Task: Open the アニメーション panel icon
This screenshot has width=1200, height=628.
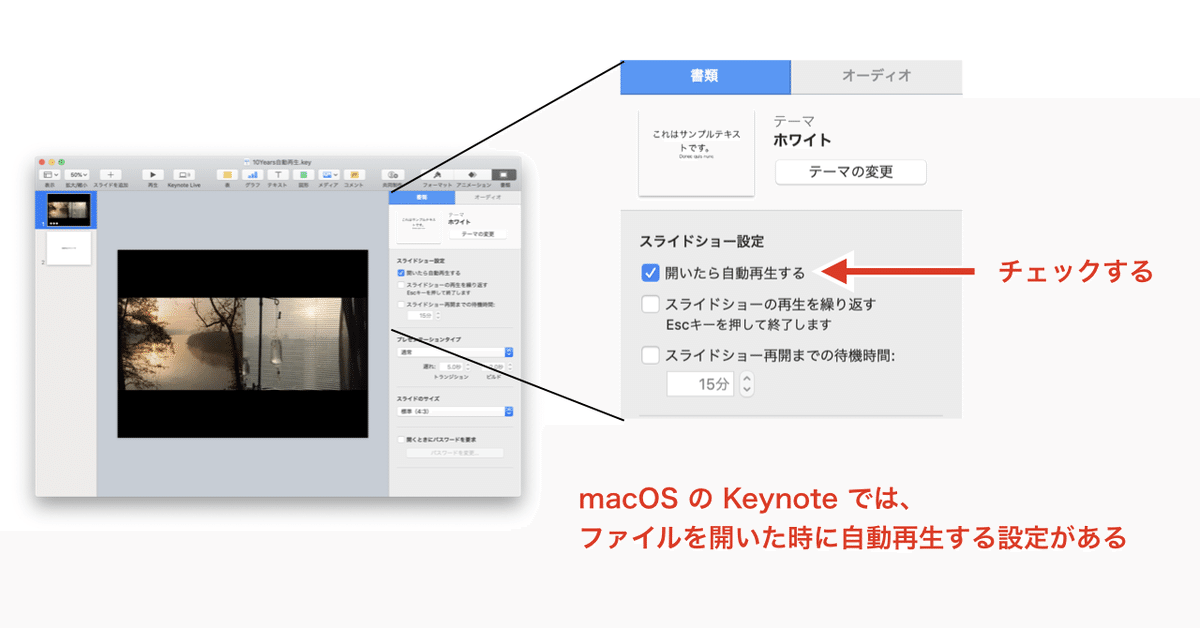Action: (470, 174)
